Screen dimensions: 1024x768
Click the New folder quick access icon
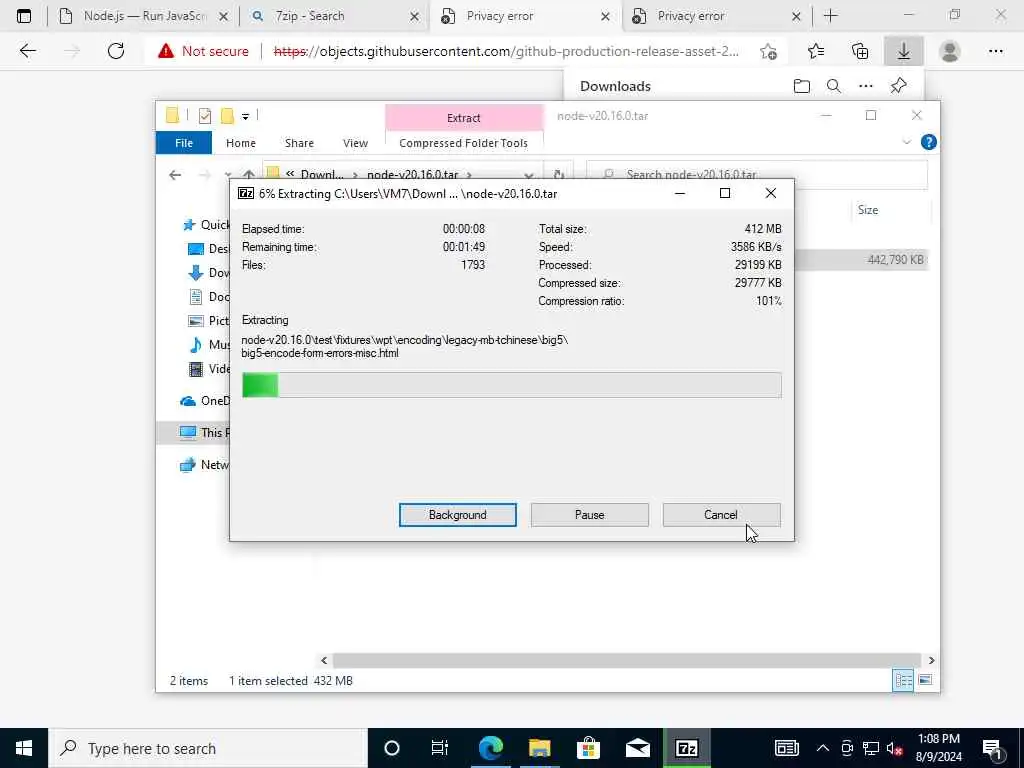(x=227, y=116)
